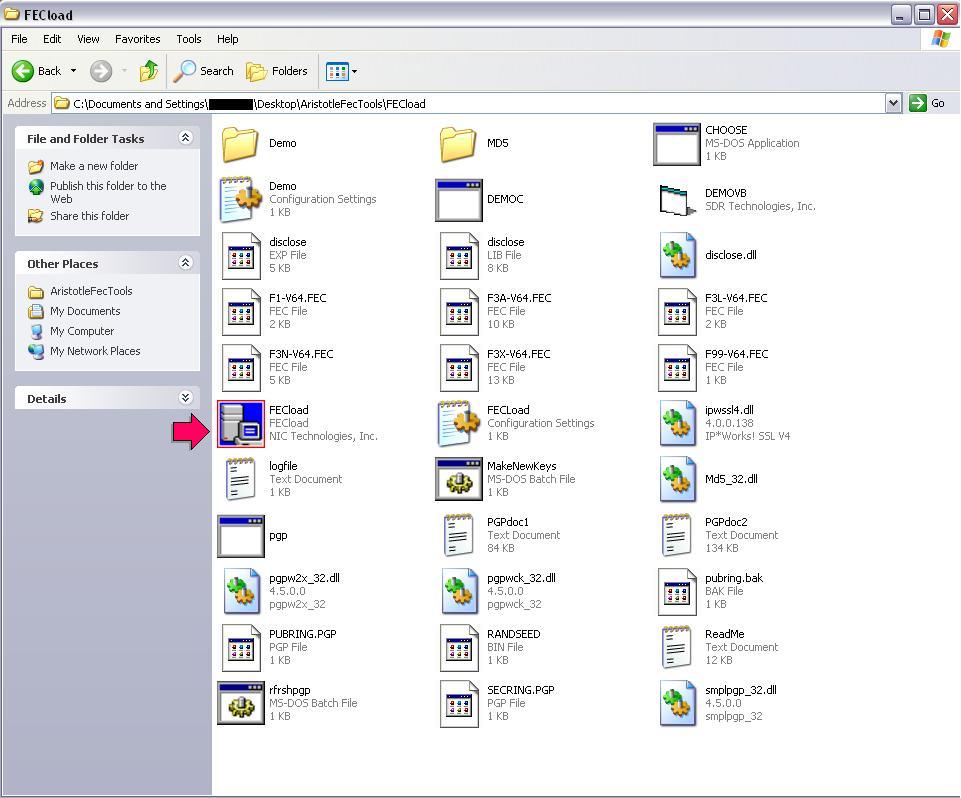Select the F3A-V64.FEC file icon

459,312
